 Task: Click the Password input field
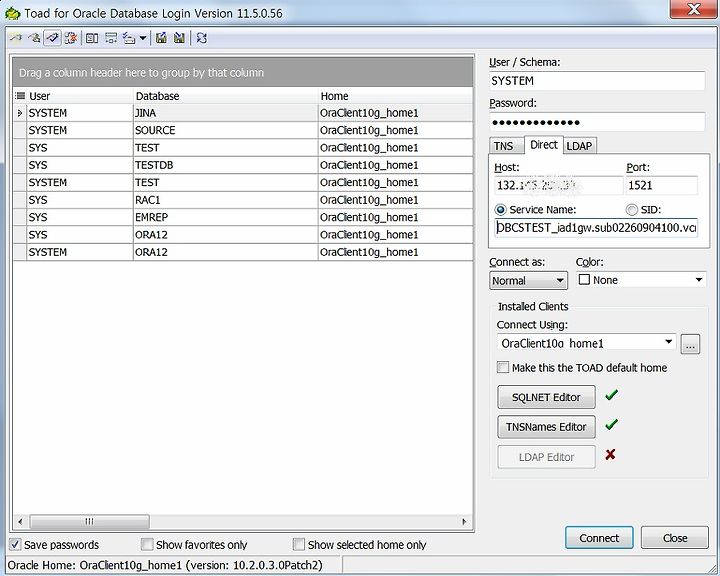597,122
